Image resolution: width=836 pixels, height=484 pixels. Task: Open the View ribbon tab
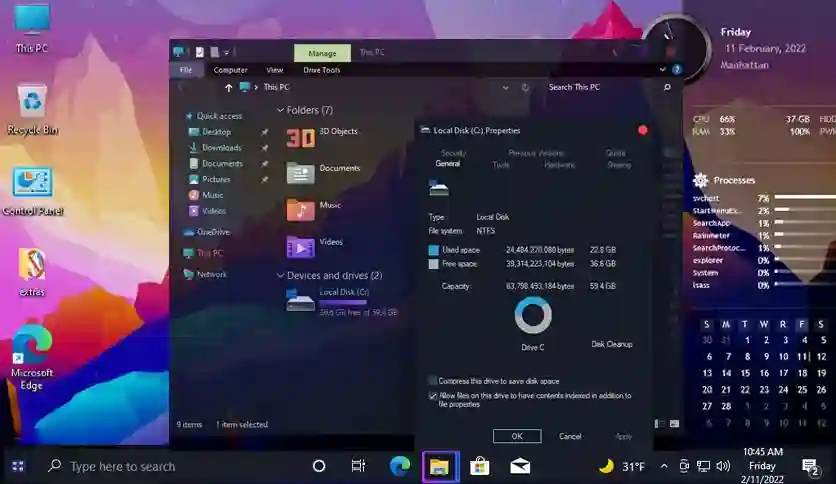coord(275,70)
